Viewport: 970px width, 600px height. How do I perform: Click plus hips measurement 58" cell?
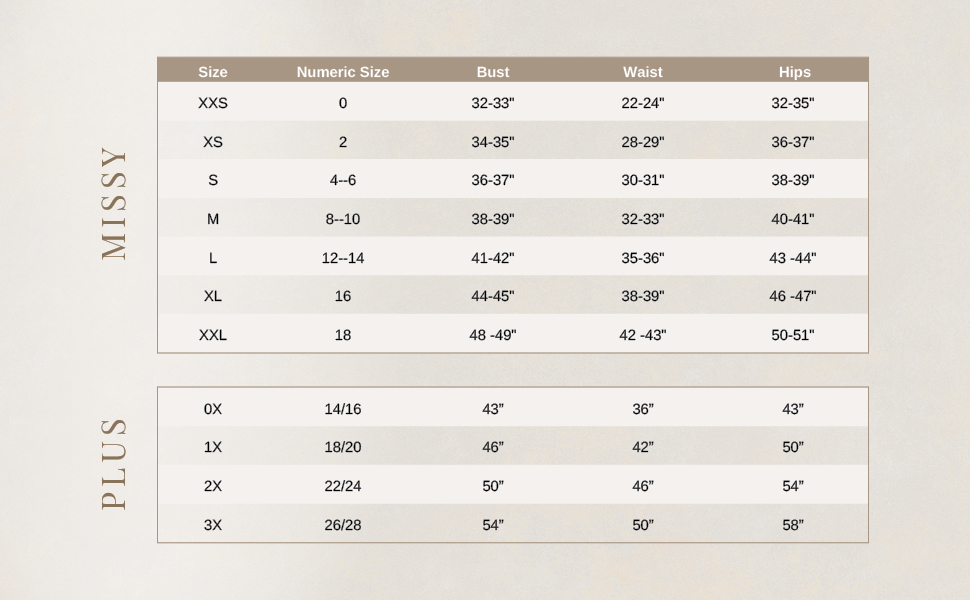(793, 525)
